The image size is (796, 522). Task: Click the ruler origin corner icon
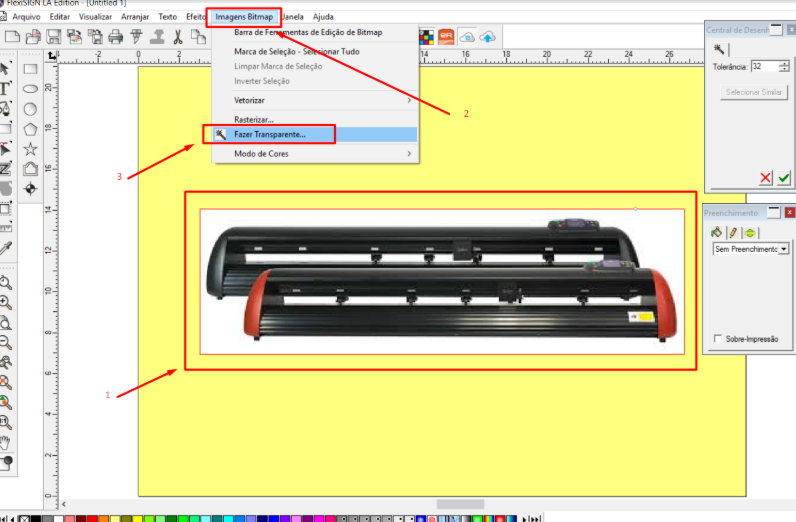(x=52, y=56)
